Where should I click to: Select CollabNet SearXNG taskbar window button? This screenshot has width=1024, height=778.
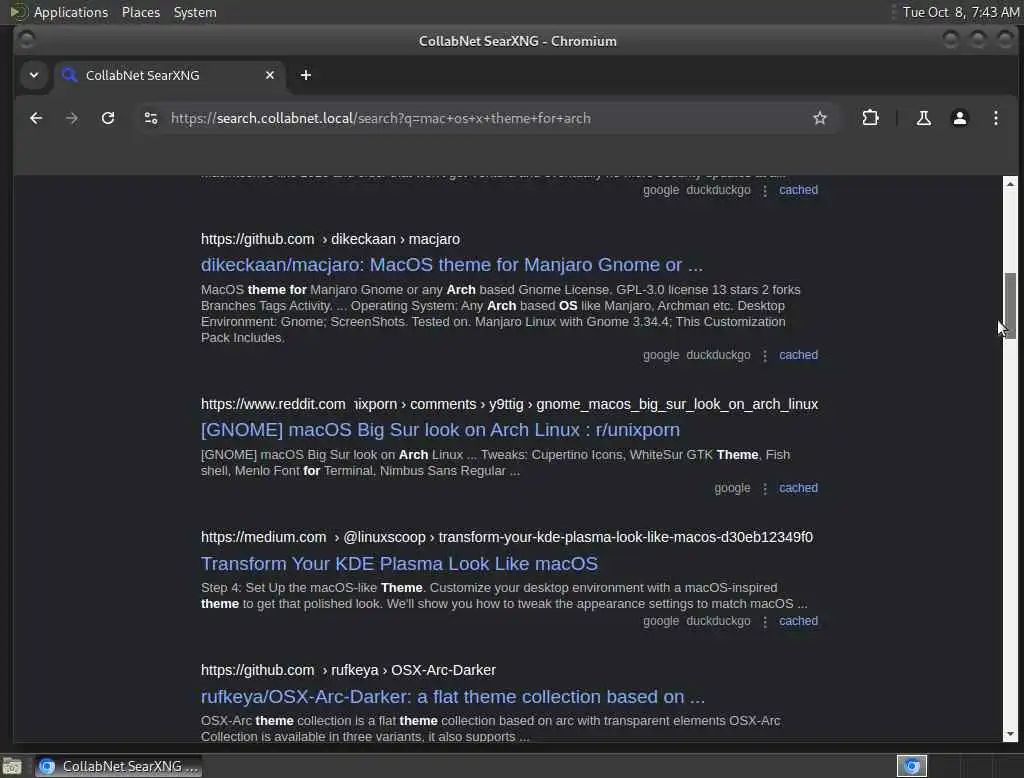pos(118,766)
